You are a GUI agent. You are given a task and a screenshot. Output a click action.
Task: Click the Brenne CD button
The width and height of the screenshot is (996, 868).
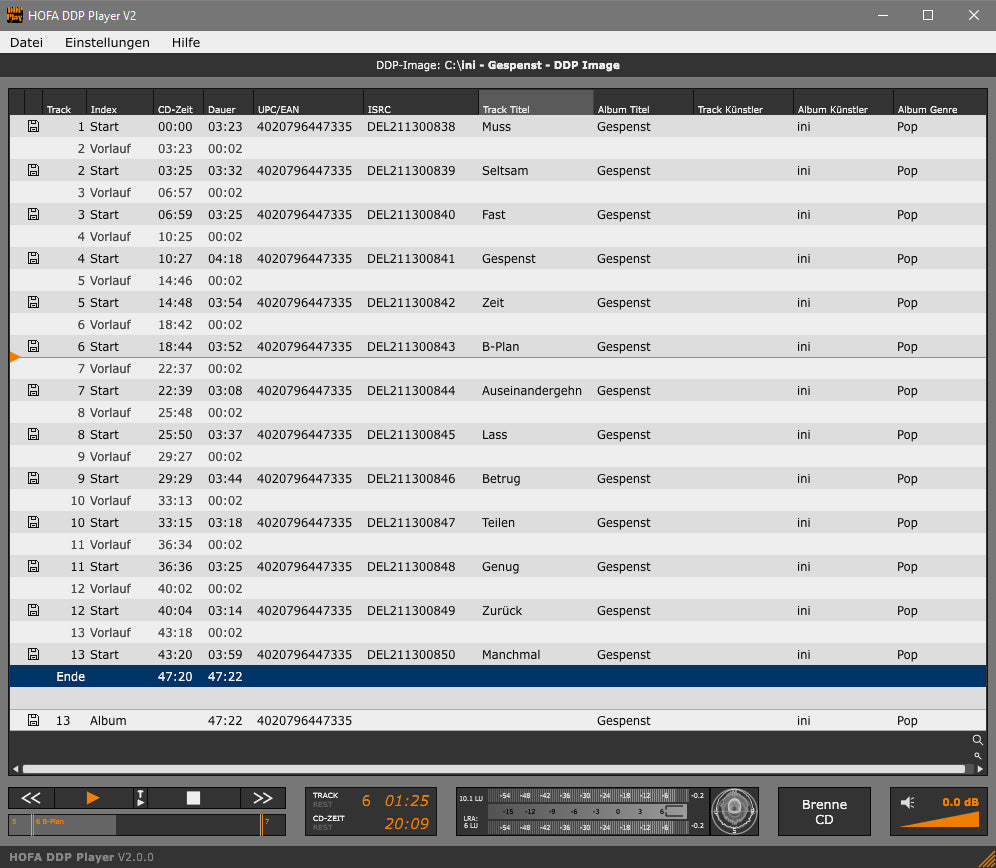point(824,811)
